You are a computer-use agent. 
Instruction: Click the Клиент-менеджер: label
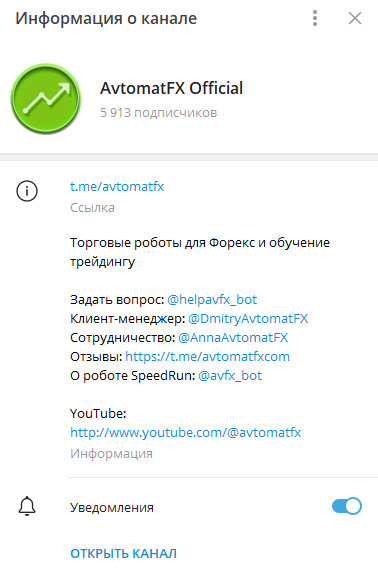tap(128, 318)
